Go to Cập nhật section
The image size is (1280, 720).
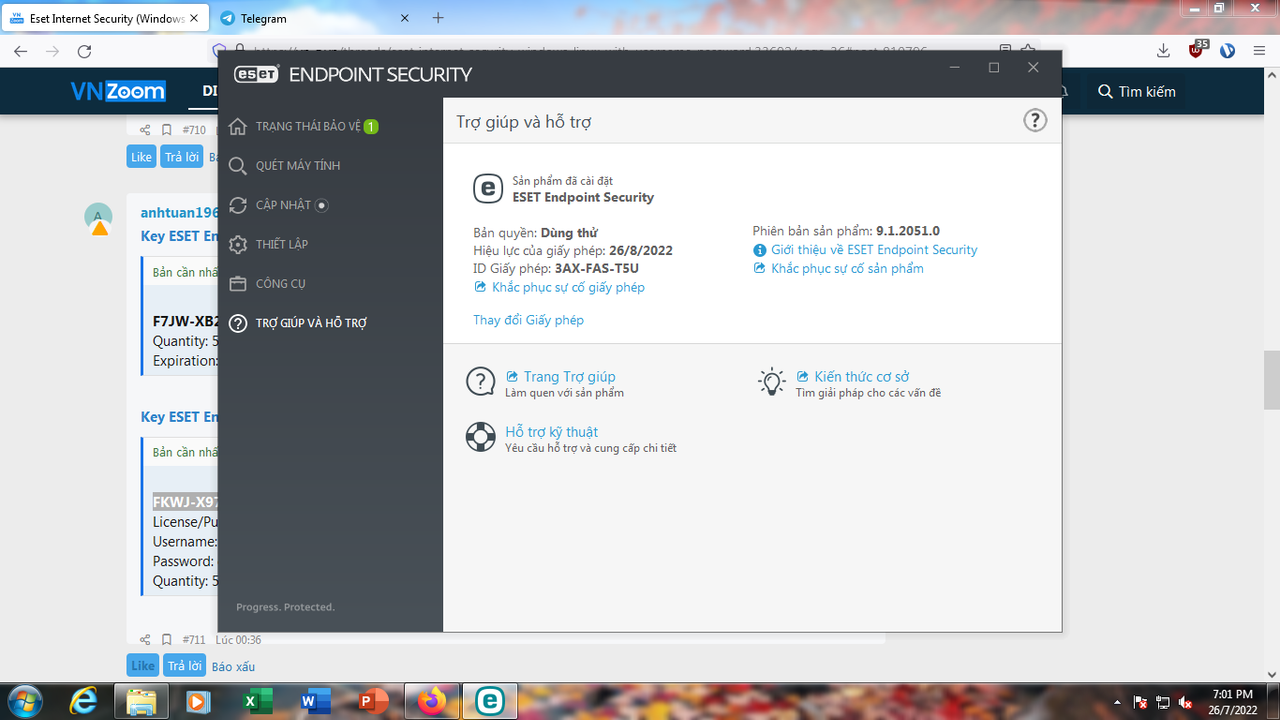click(283, 205)
